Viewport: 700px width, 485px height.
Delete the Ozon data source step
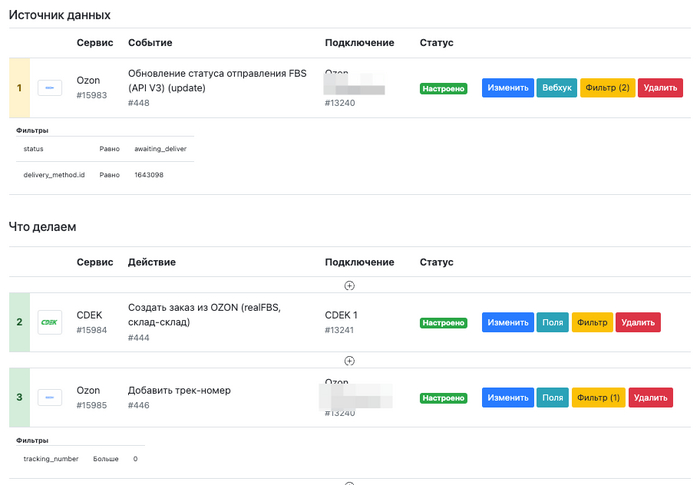click(x=660, y=88)
